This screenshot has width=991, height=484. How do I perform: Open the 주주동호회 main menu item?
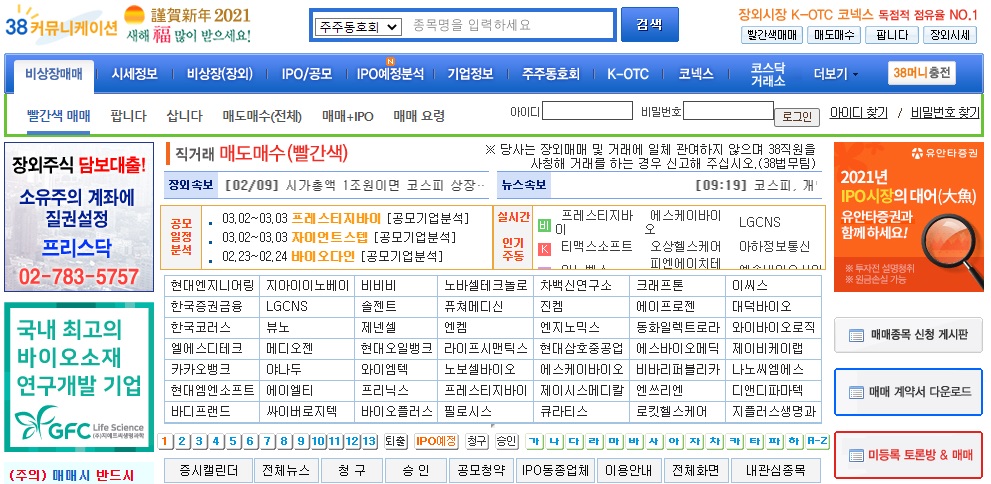point(550,74)
